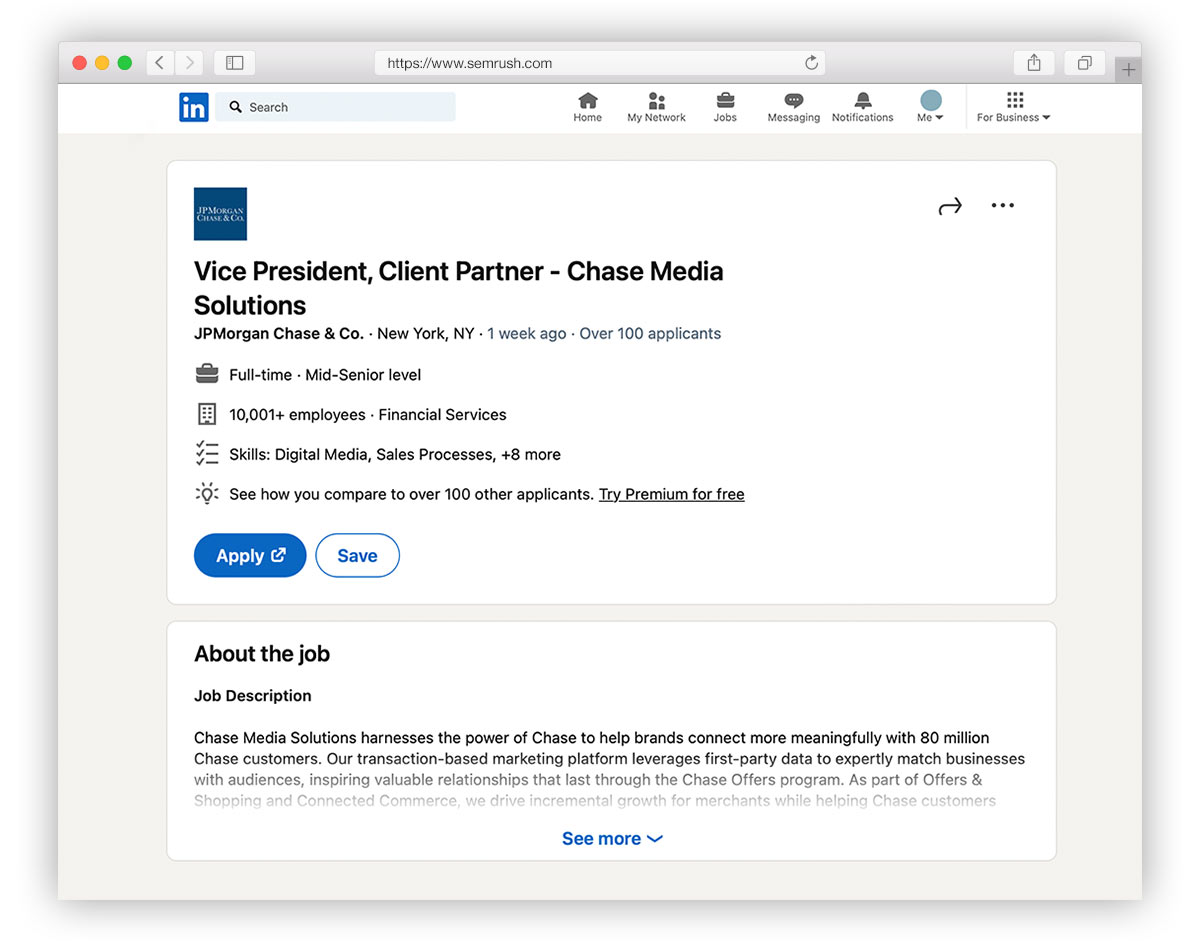Go to the Jobs briefcase icon
This screenshot has height=941, width=1200.
(725, 101)
